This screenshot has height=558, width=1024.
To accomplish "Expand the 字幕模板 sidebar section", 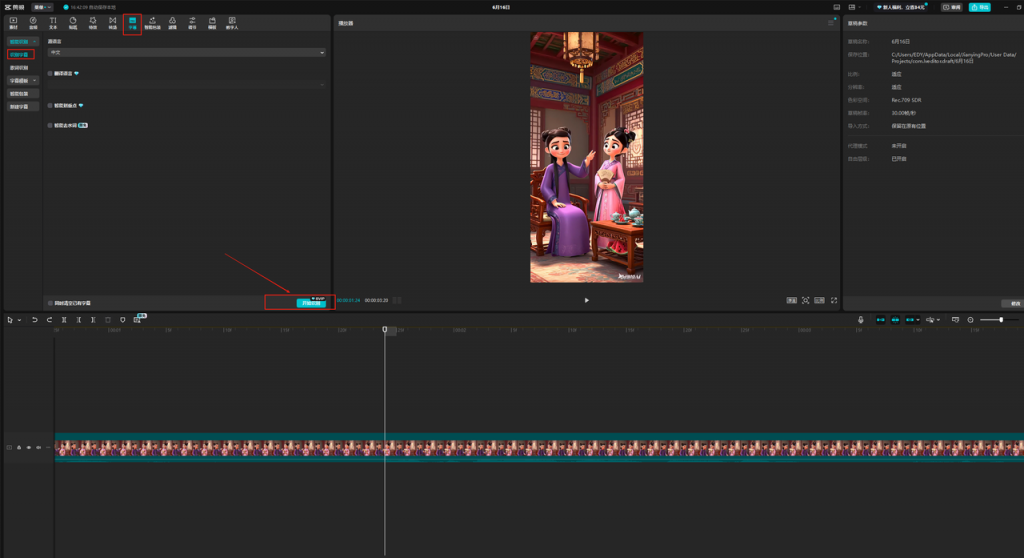I will click(23, 80).
